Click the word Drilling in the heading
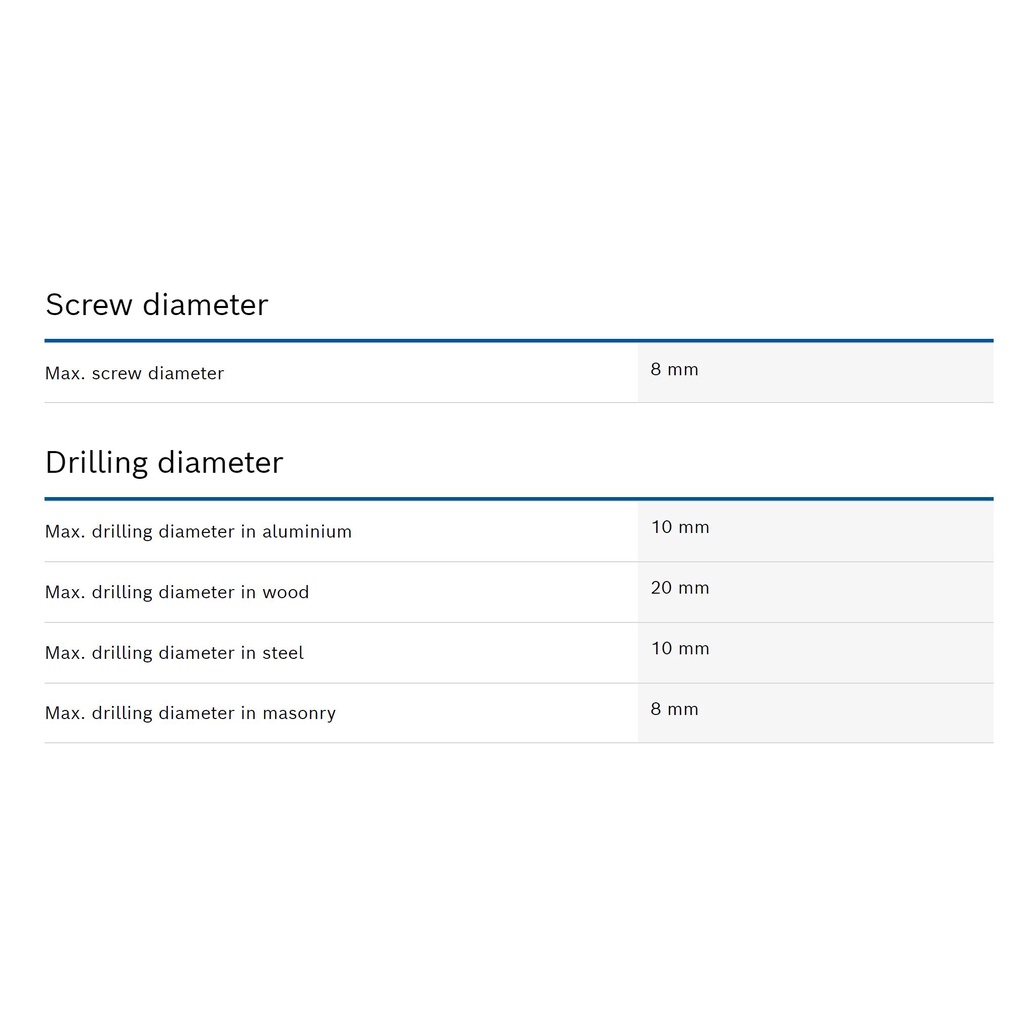Image resolution: width=1024 pixels, height=1024 pixels. tap(98, 463)
